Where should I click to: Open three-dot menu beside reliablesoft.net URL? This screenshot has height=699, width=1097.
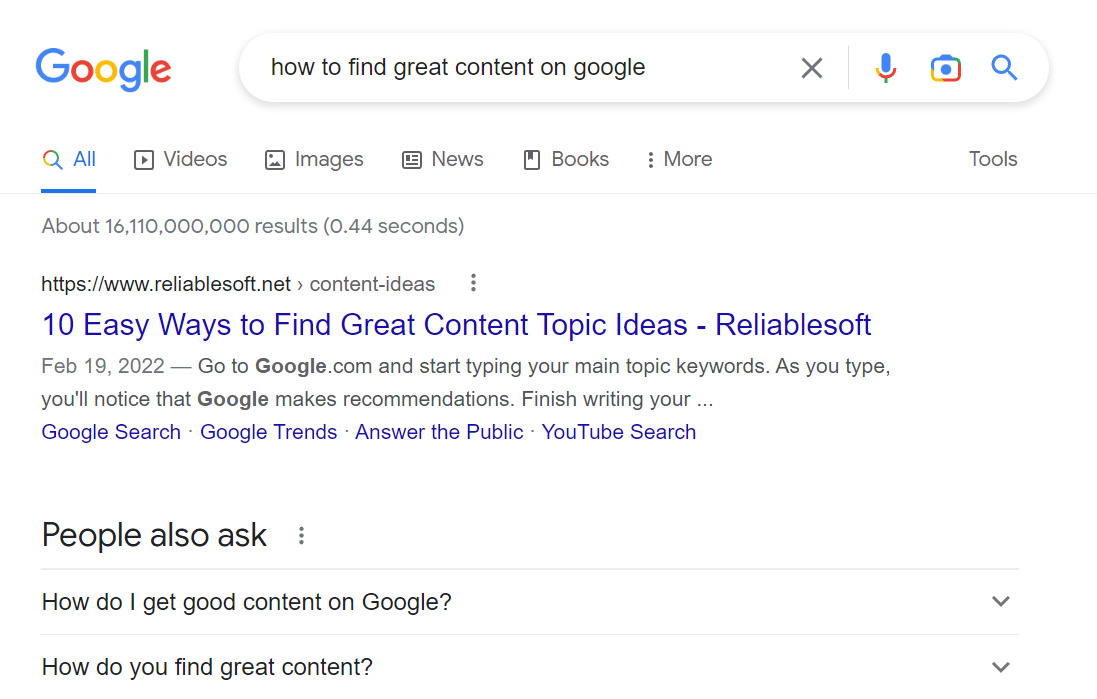click(x=474, y=283)
